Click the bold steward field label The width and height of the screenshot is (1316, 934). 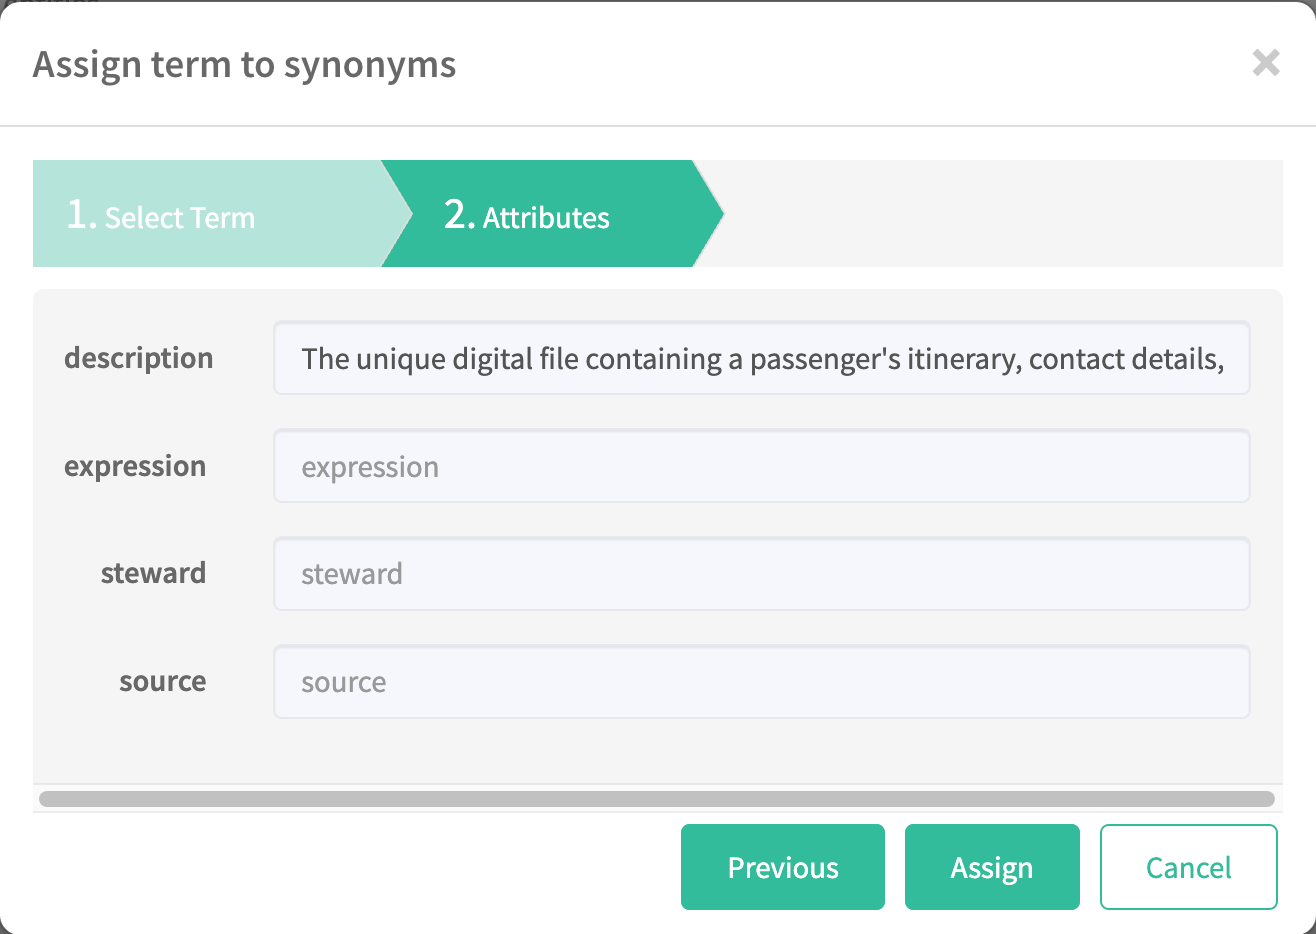[x=153, y=573]
